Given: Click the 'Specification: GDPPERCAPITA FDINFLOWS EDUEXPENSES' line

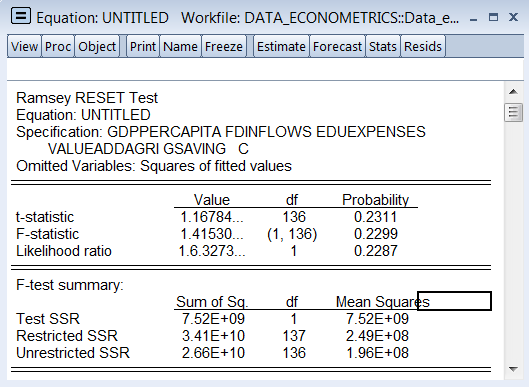Looking at the screenshot, I should (x=221, y=132).
